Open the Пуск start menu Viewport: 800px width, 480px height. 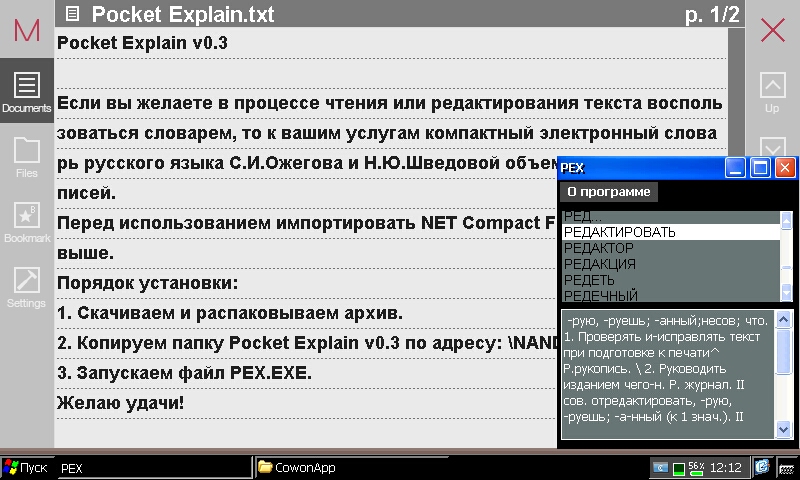26,467
